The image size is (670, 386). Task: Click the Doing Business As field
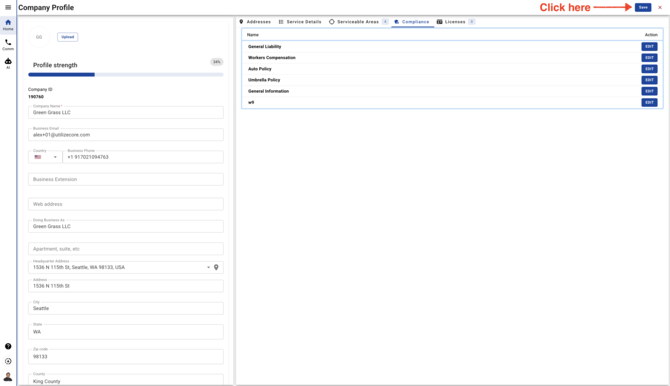click(126, 226)
